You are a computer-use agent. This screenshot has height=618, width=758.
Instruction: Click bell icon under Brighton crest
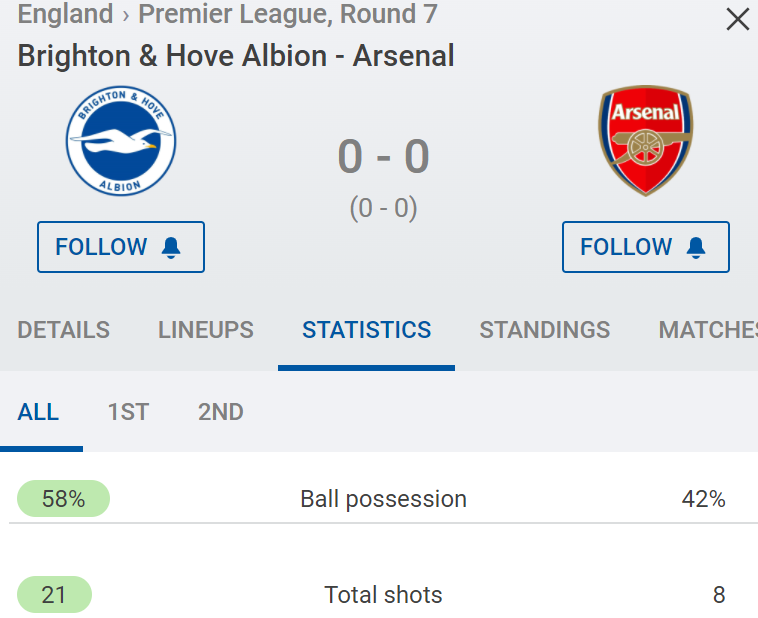coord(171,247)
